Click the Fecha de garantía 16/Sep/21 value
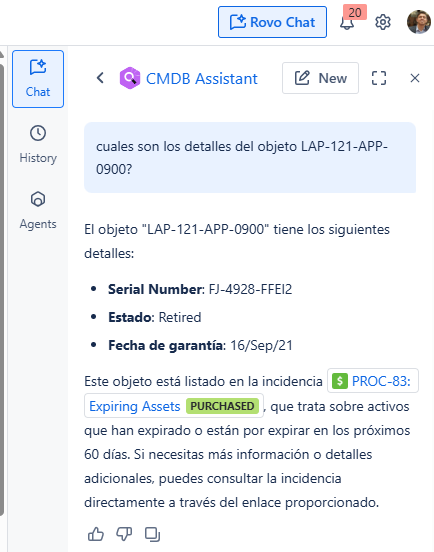434x552 pixels. click(x=261, y=345)
